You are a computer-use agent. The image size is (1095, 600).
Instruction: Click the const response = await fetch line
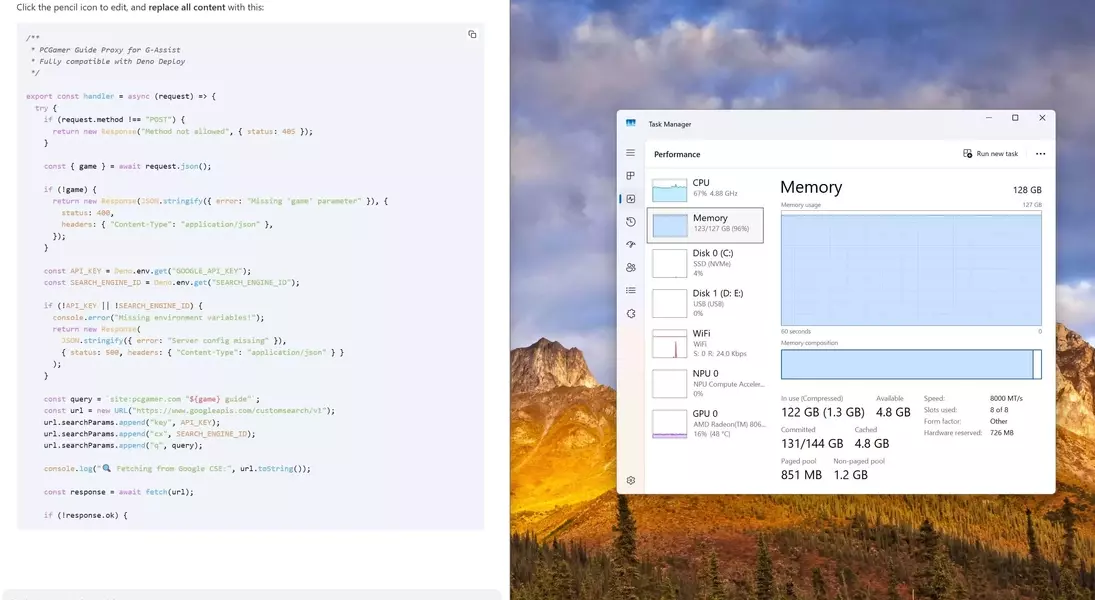pos(119,492)
